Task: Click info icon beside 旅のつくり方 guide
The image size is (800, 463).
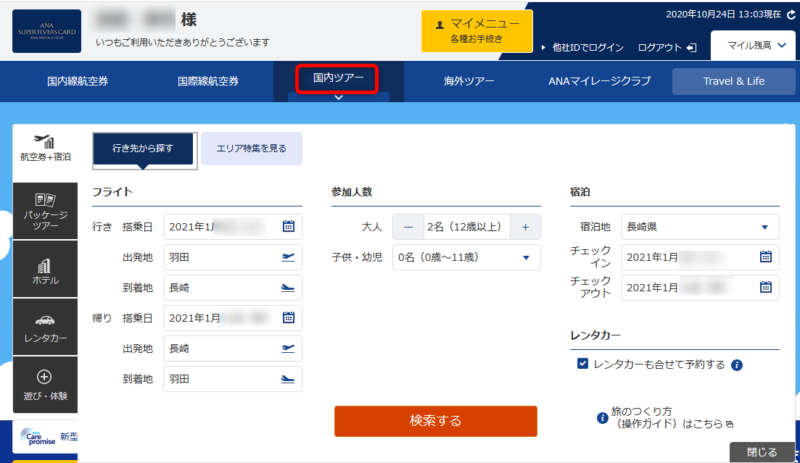Action: pos(603,418)
